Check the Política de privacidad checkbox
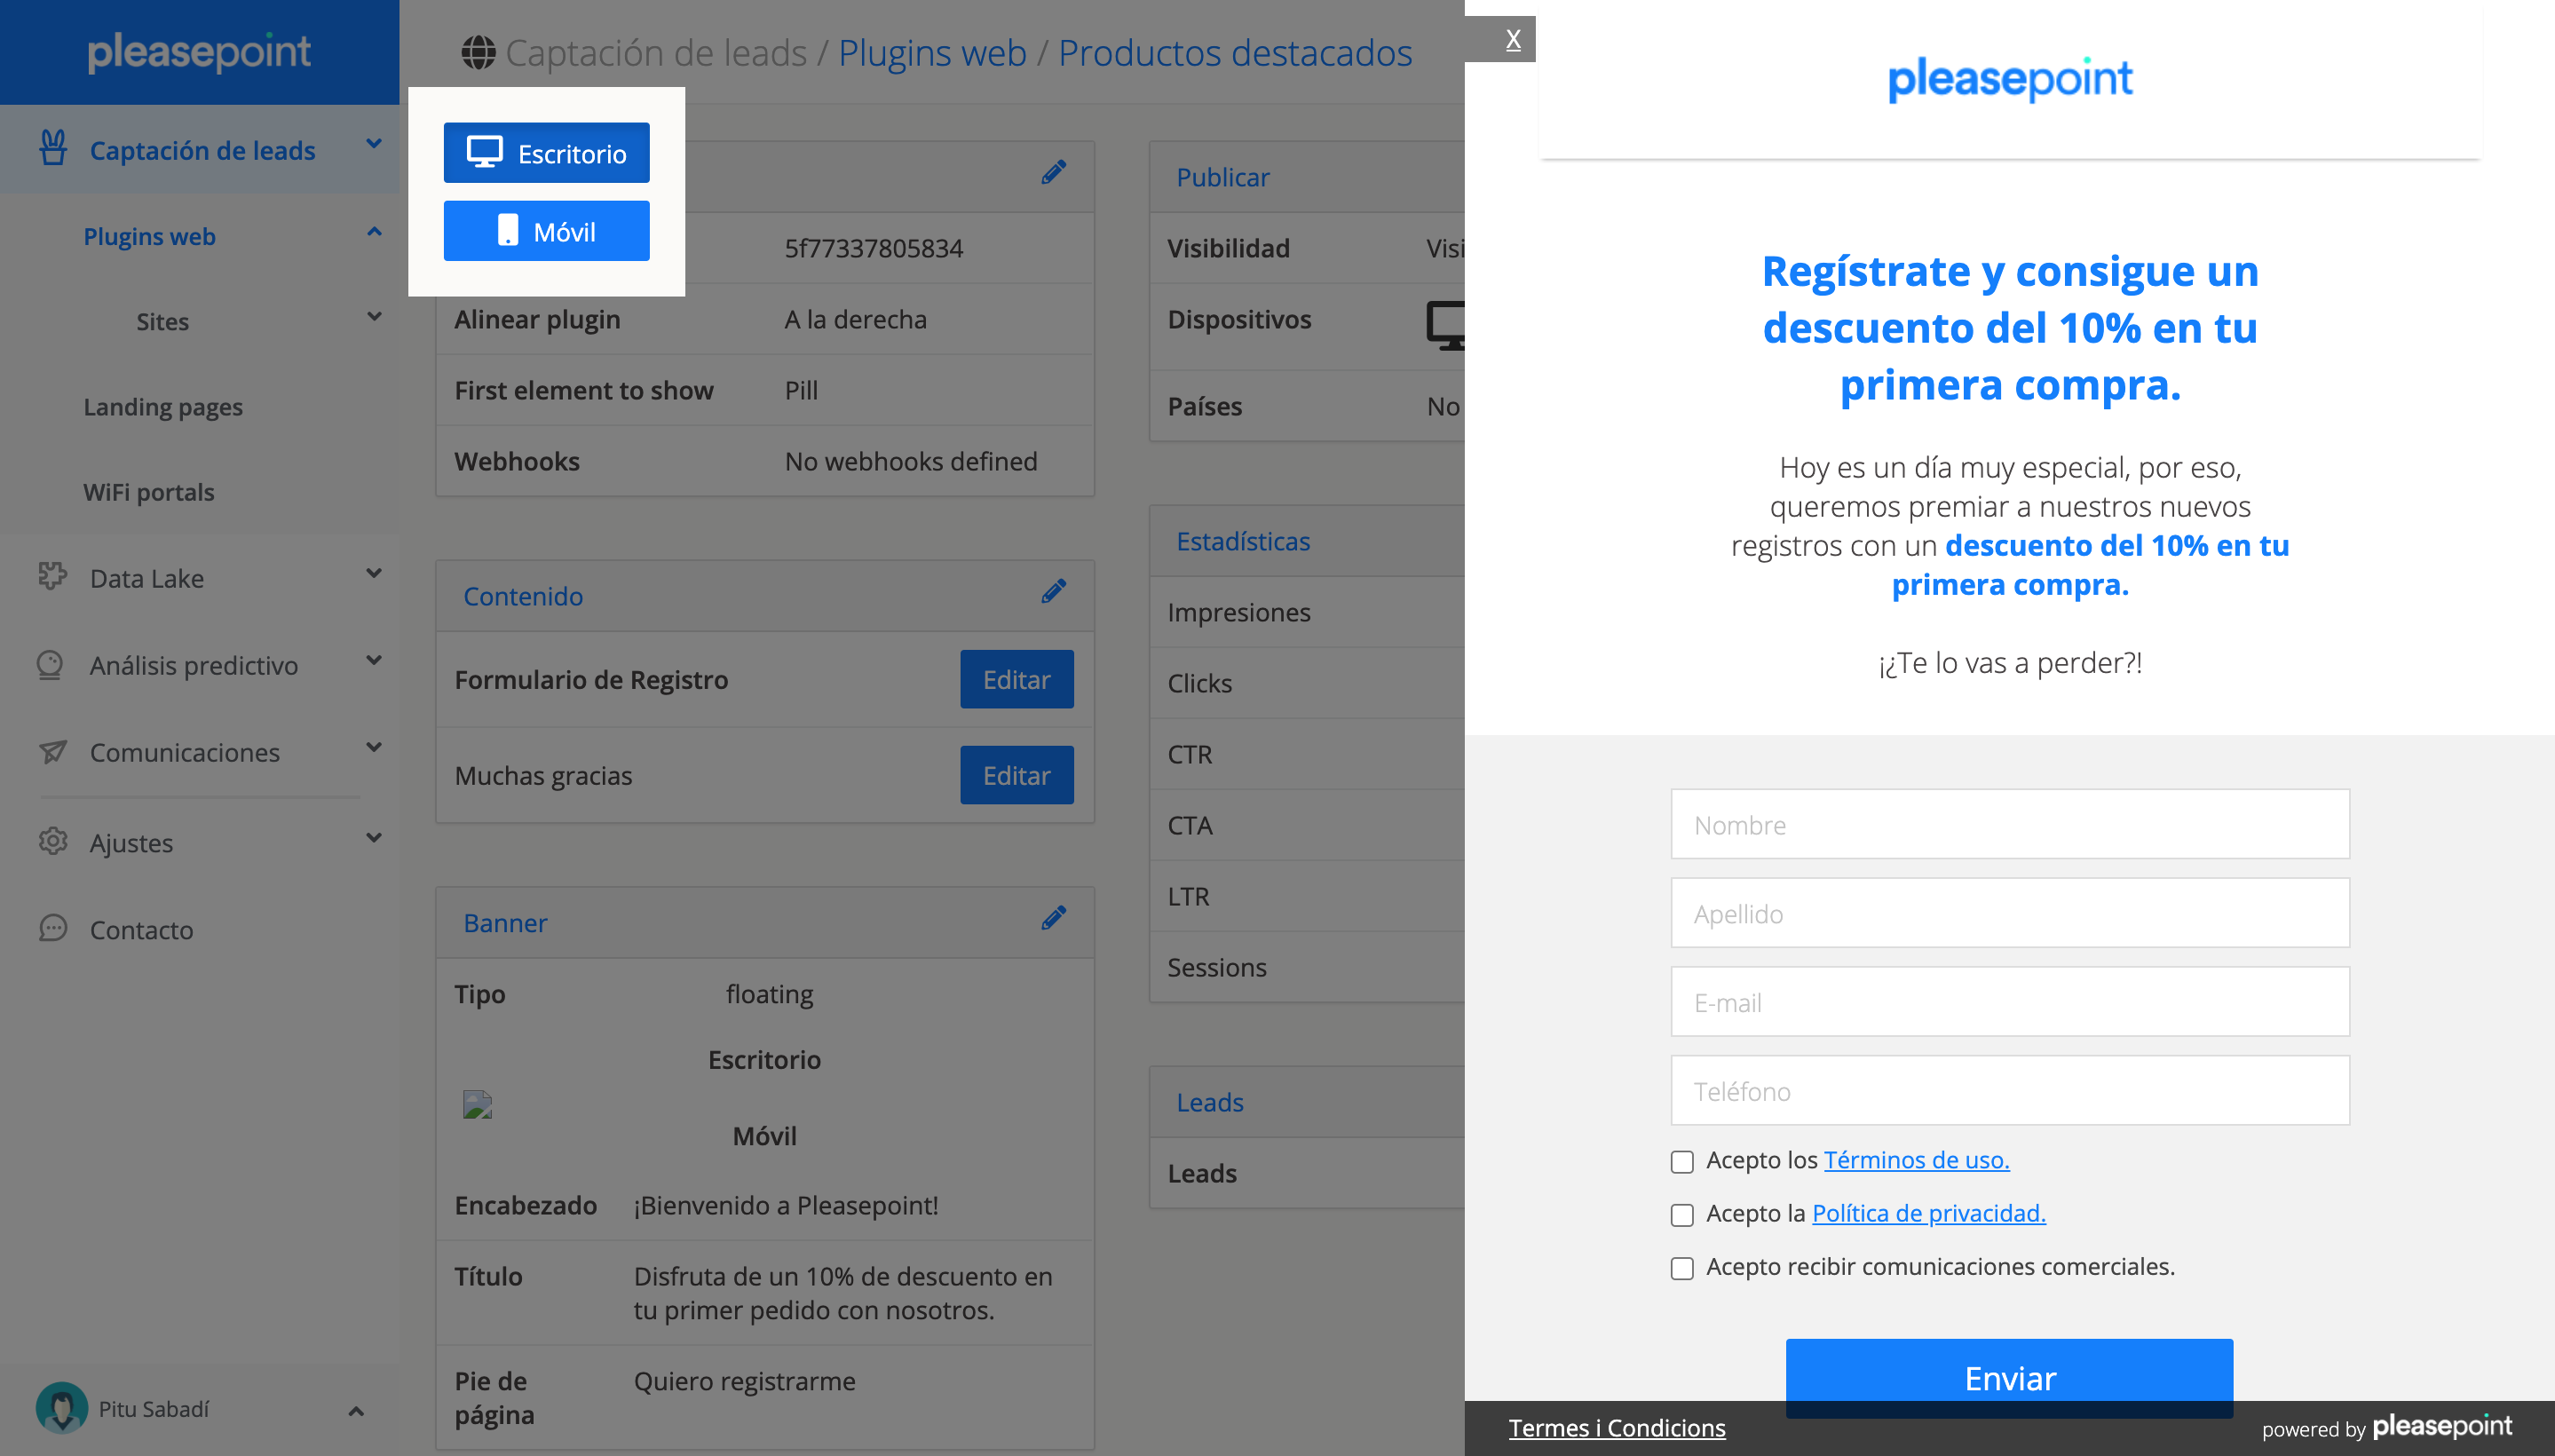2555x1456 pixels. click(1682, 1214)
